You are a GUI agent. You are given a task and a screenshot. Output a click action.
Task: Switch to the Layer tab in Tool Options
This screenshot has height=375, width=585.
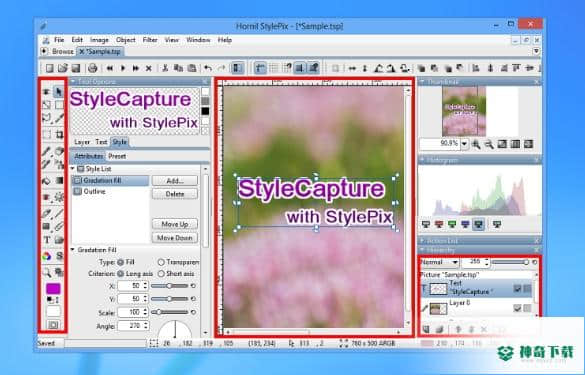(x=82, y=142)
